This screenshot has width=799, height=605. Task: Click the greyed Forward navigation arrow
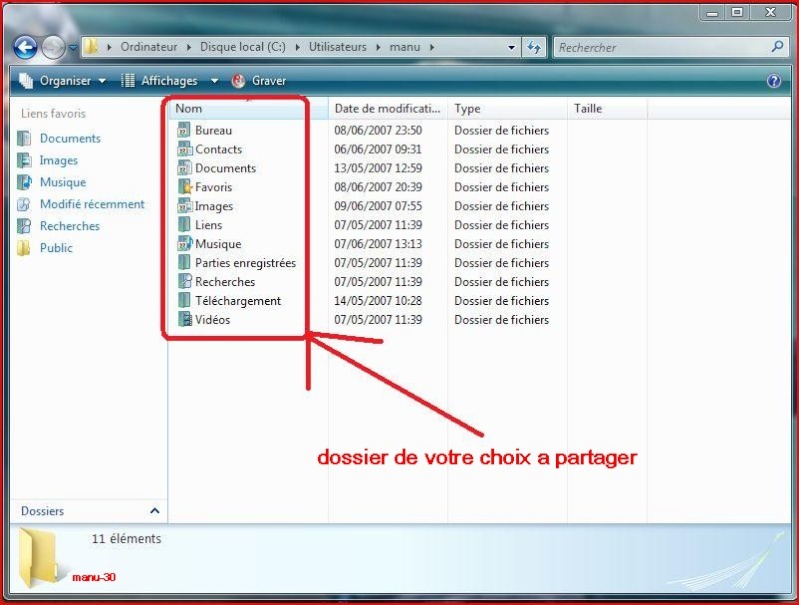point(53,48)
